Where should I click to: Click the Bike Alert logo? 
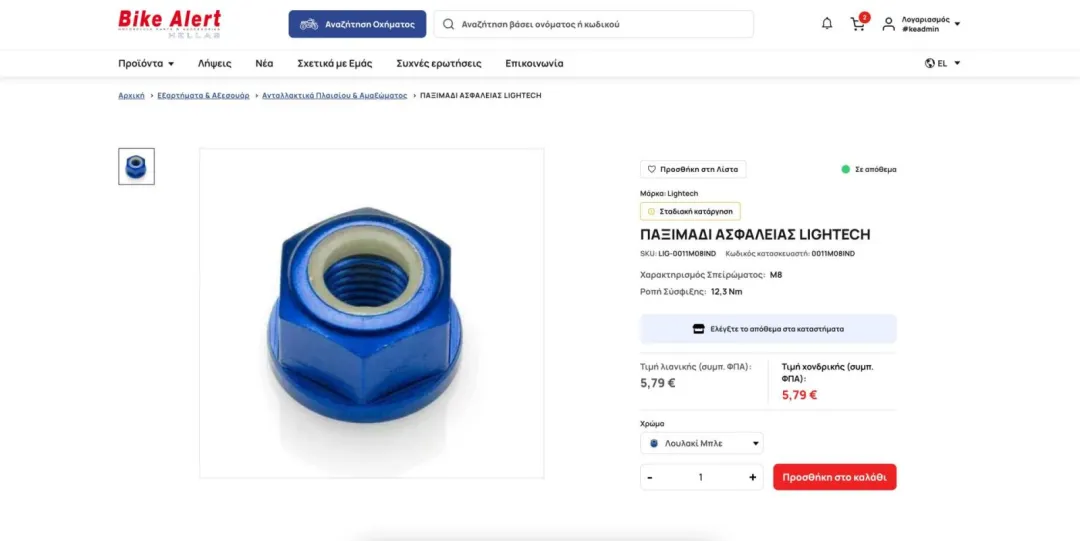169,23
